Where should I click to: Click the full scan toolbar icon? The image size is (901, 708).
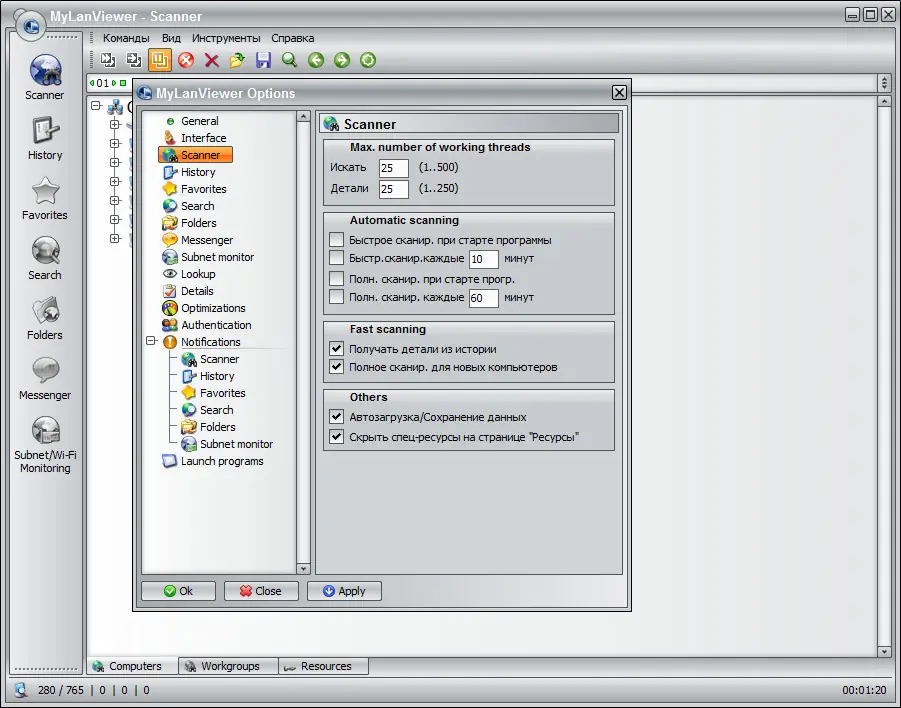[x=134, y=60]
